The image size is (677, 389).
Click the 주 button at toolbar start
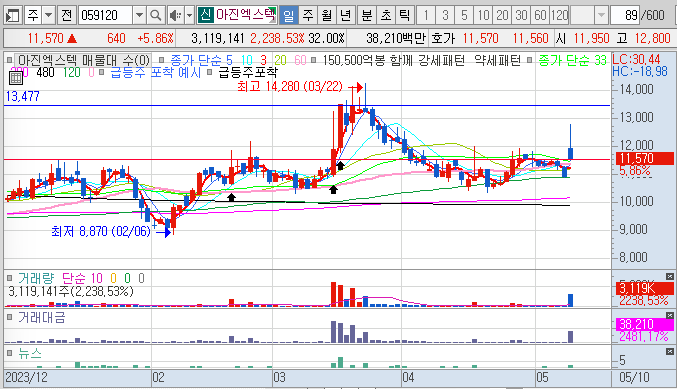(33, 16)
